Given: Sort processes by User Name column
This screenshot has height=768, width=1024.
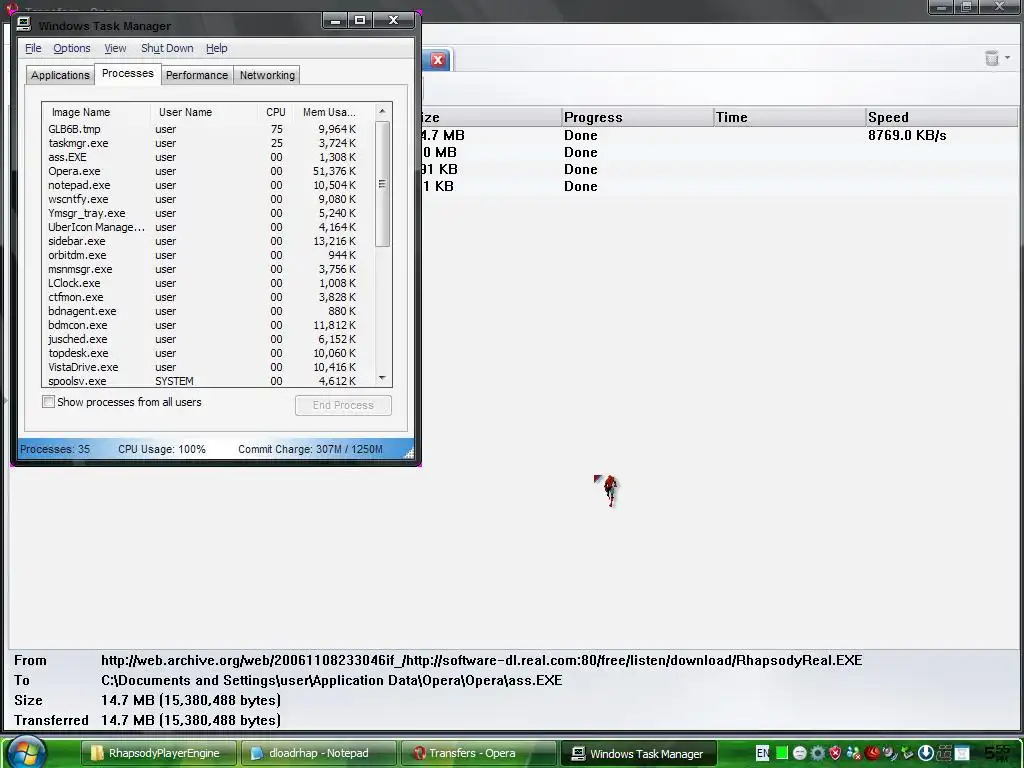Looking at the screenshot, I should [x=204, y=112].
